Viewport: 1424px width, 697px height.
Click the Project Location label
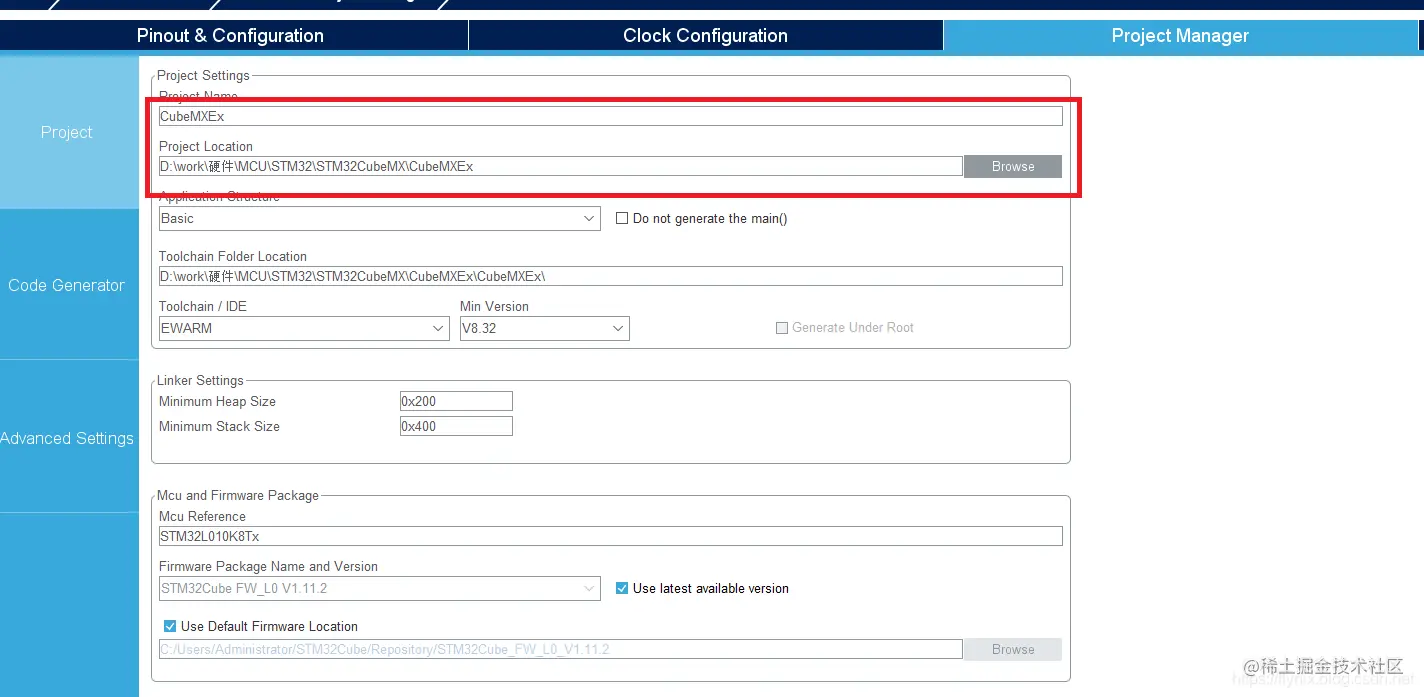pyautogui.click(x=206, y=146)
